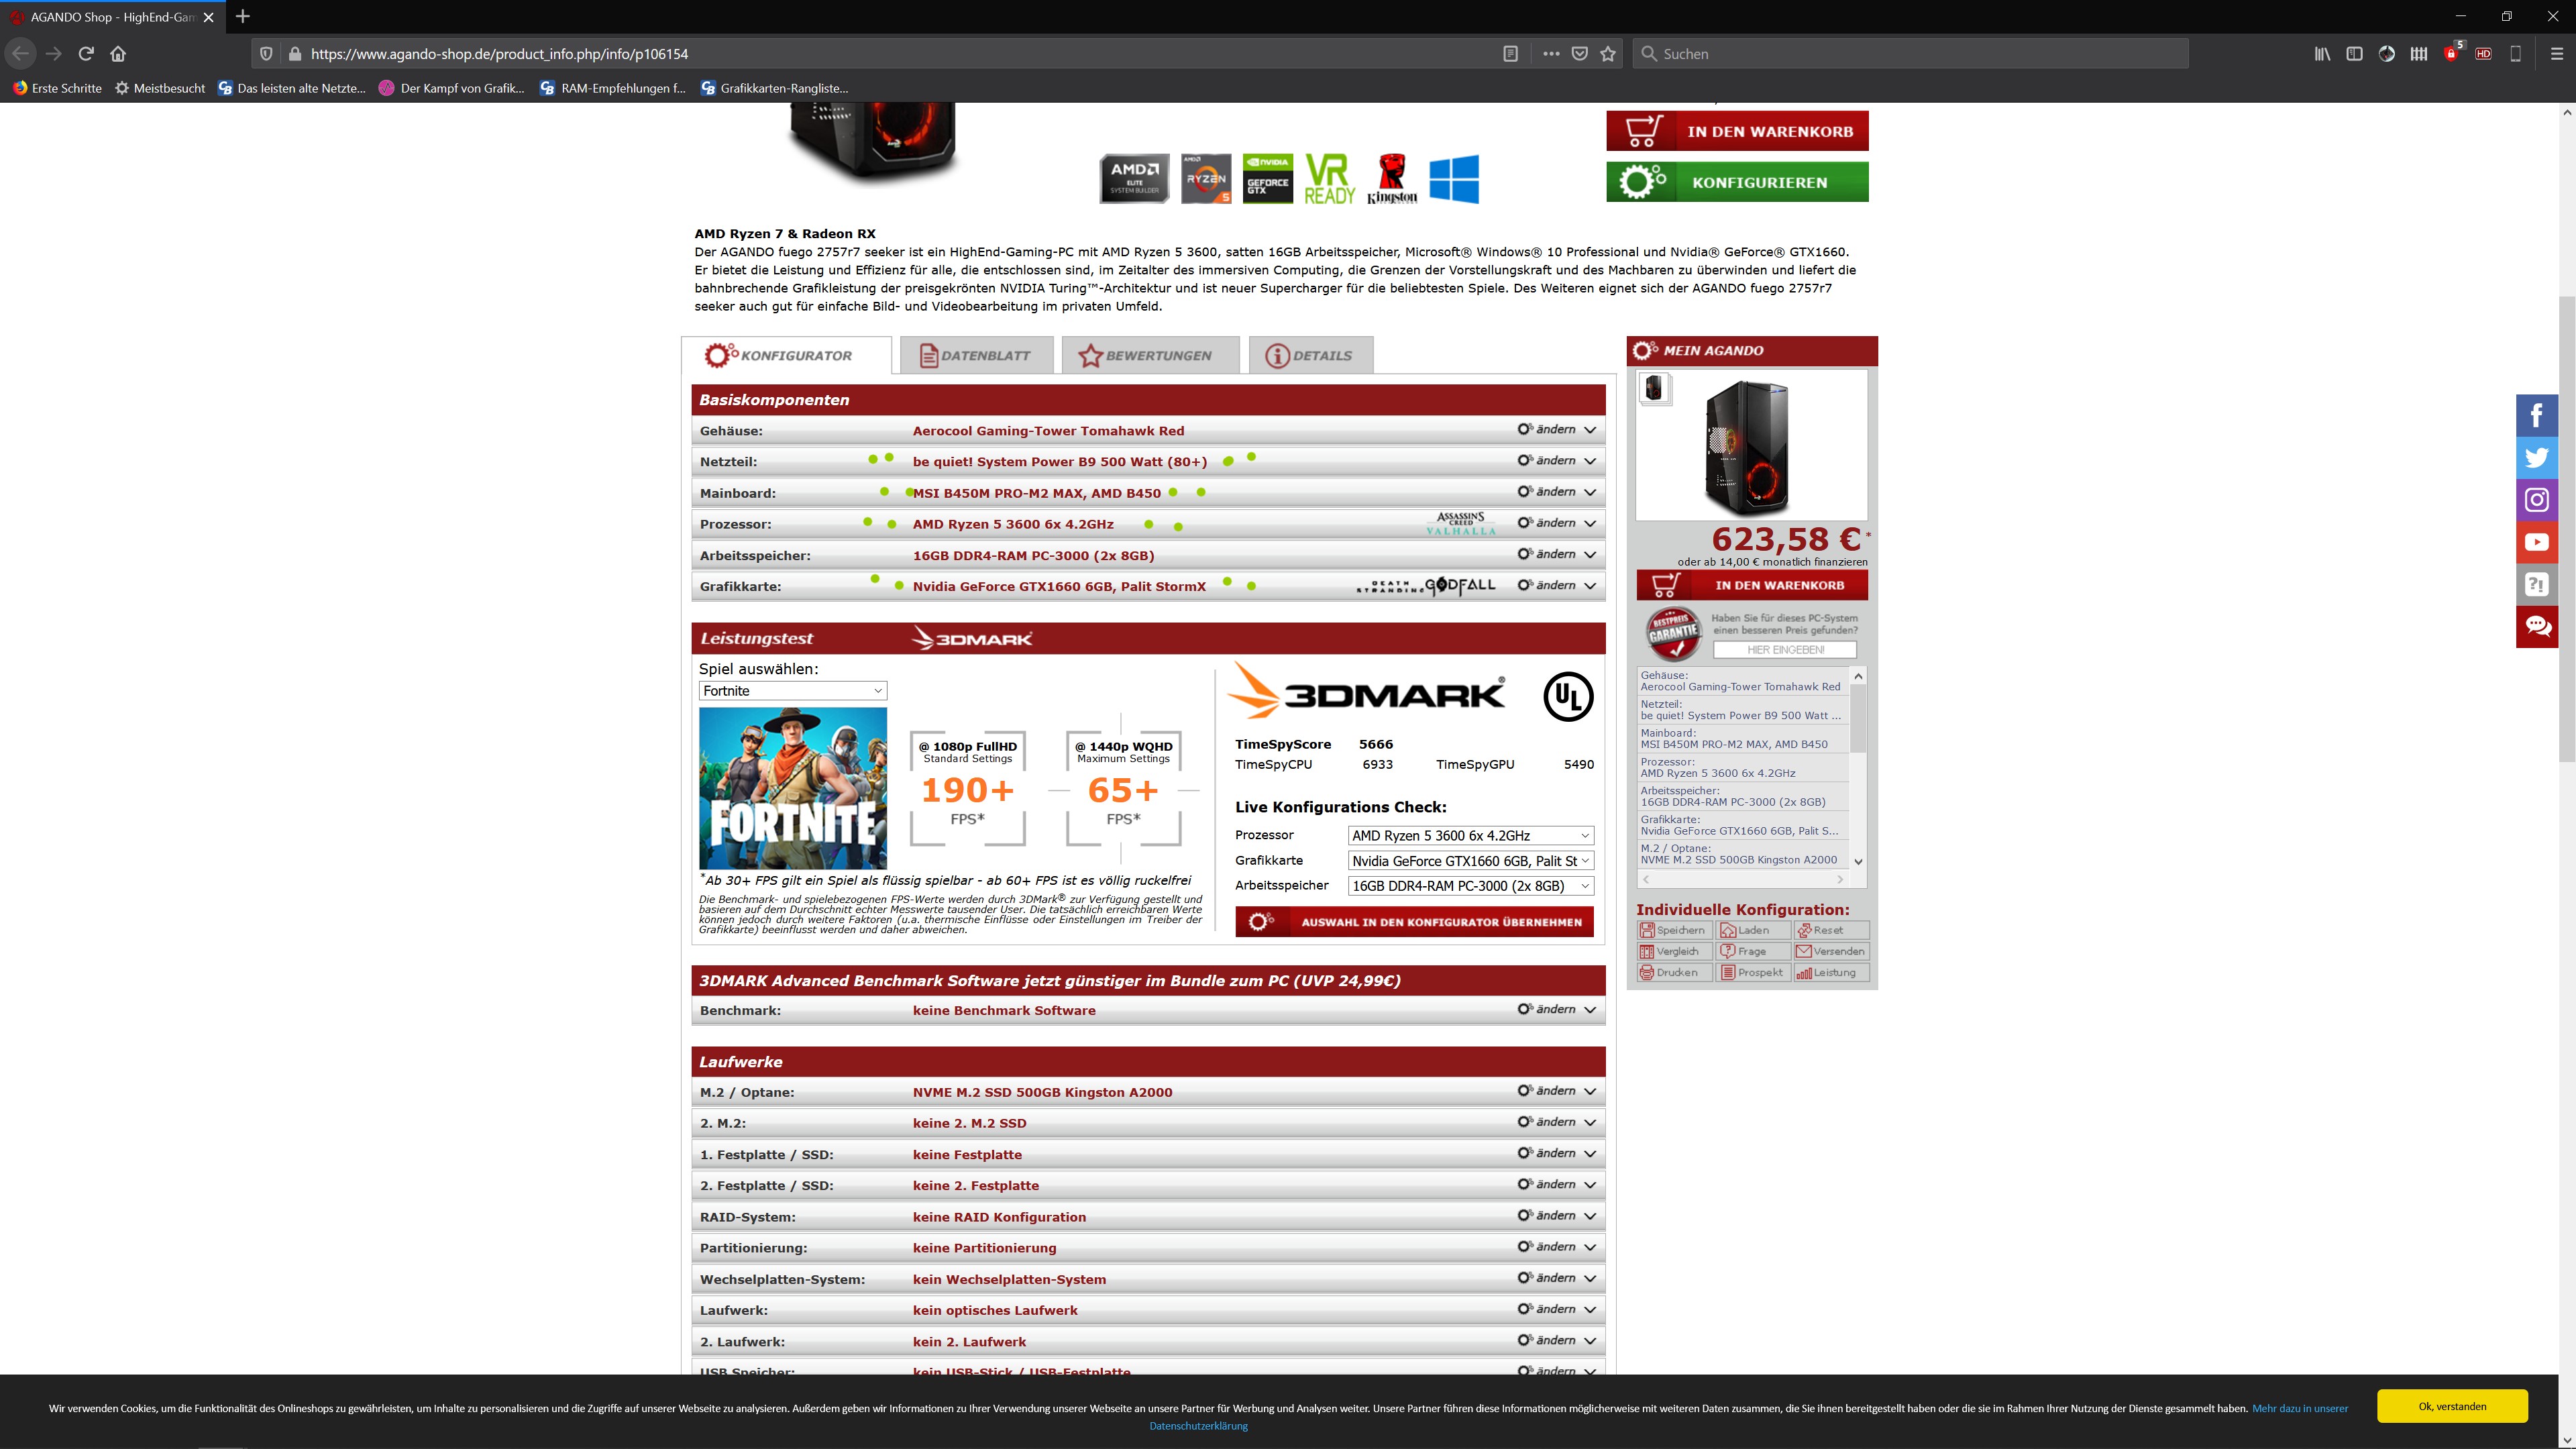Image resolution: width=2576 pixels, height=1449 pixels.
Task: Open the Fortnite game selection dropdown
Action: click(x=792, y=691)
